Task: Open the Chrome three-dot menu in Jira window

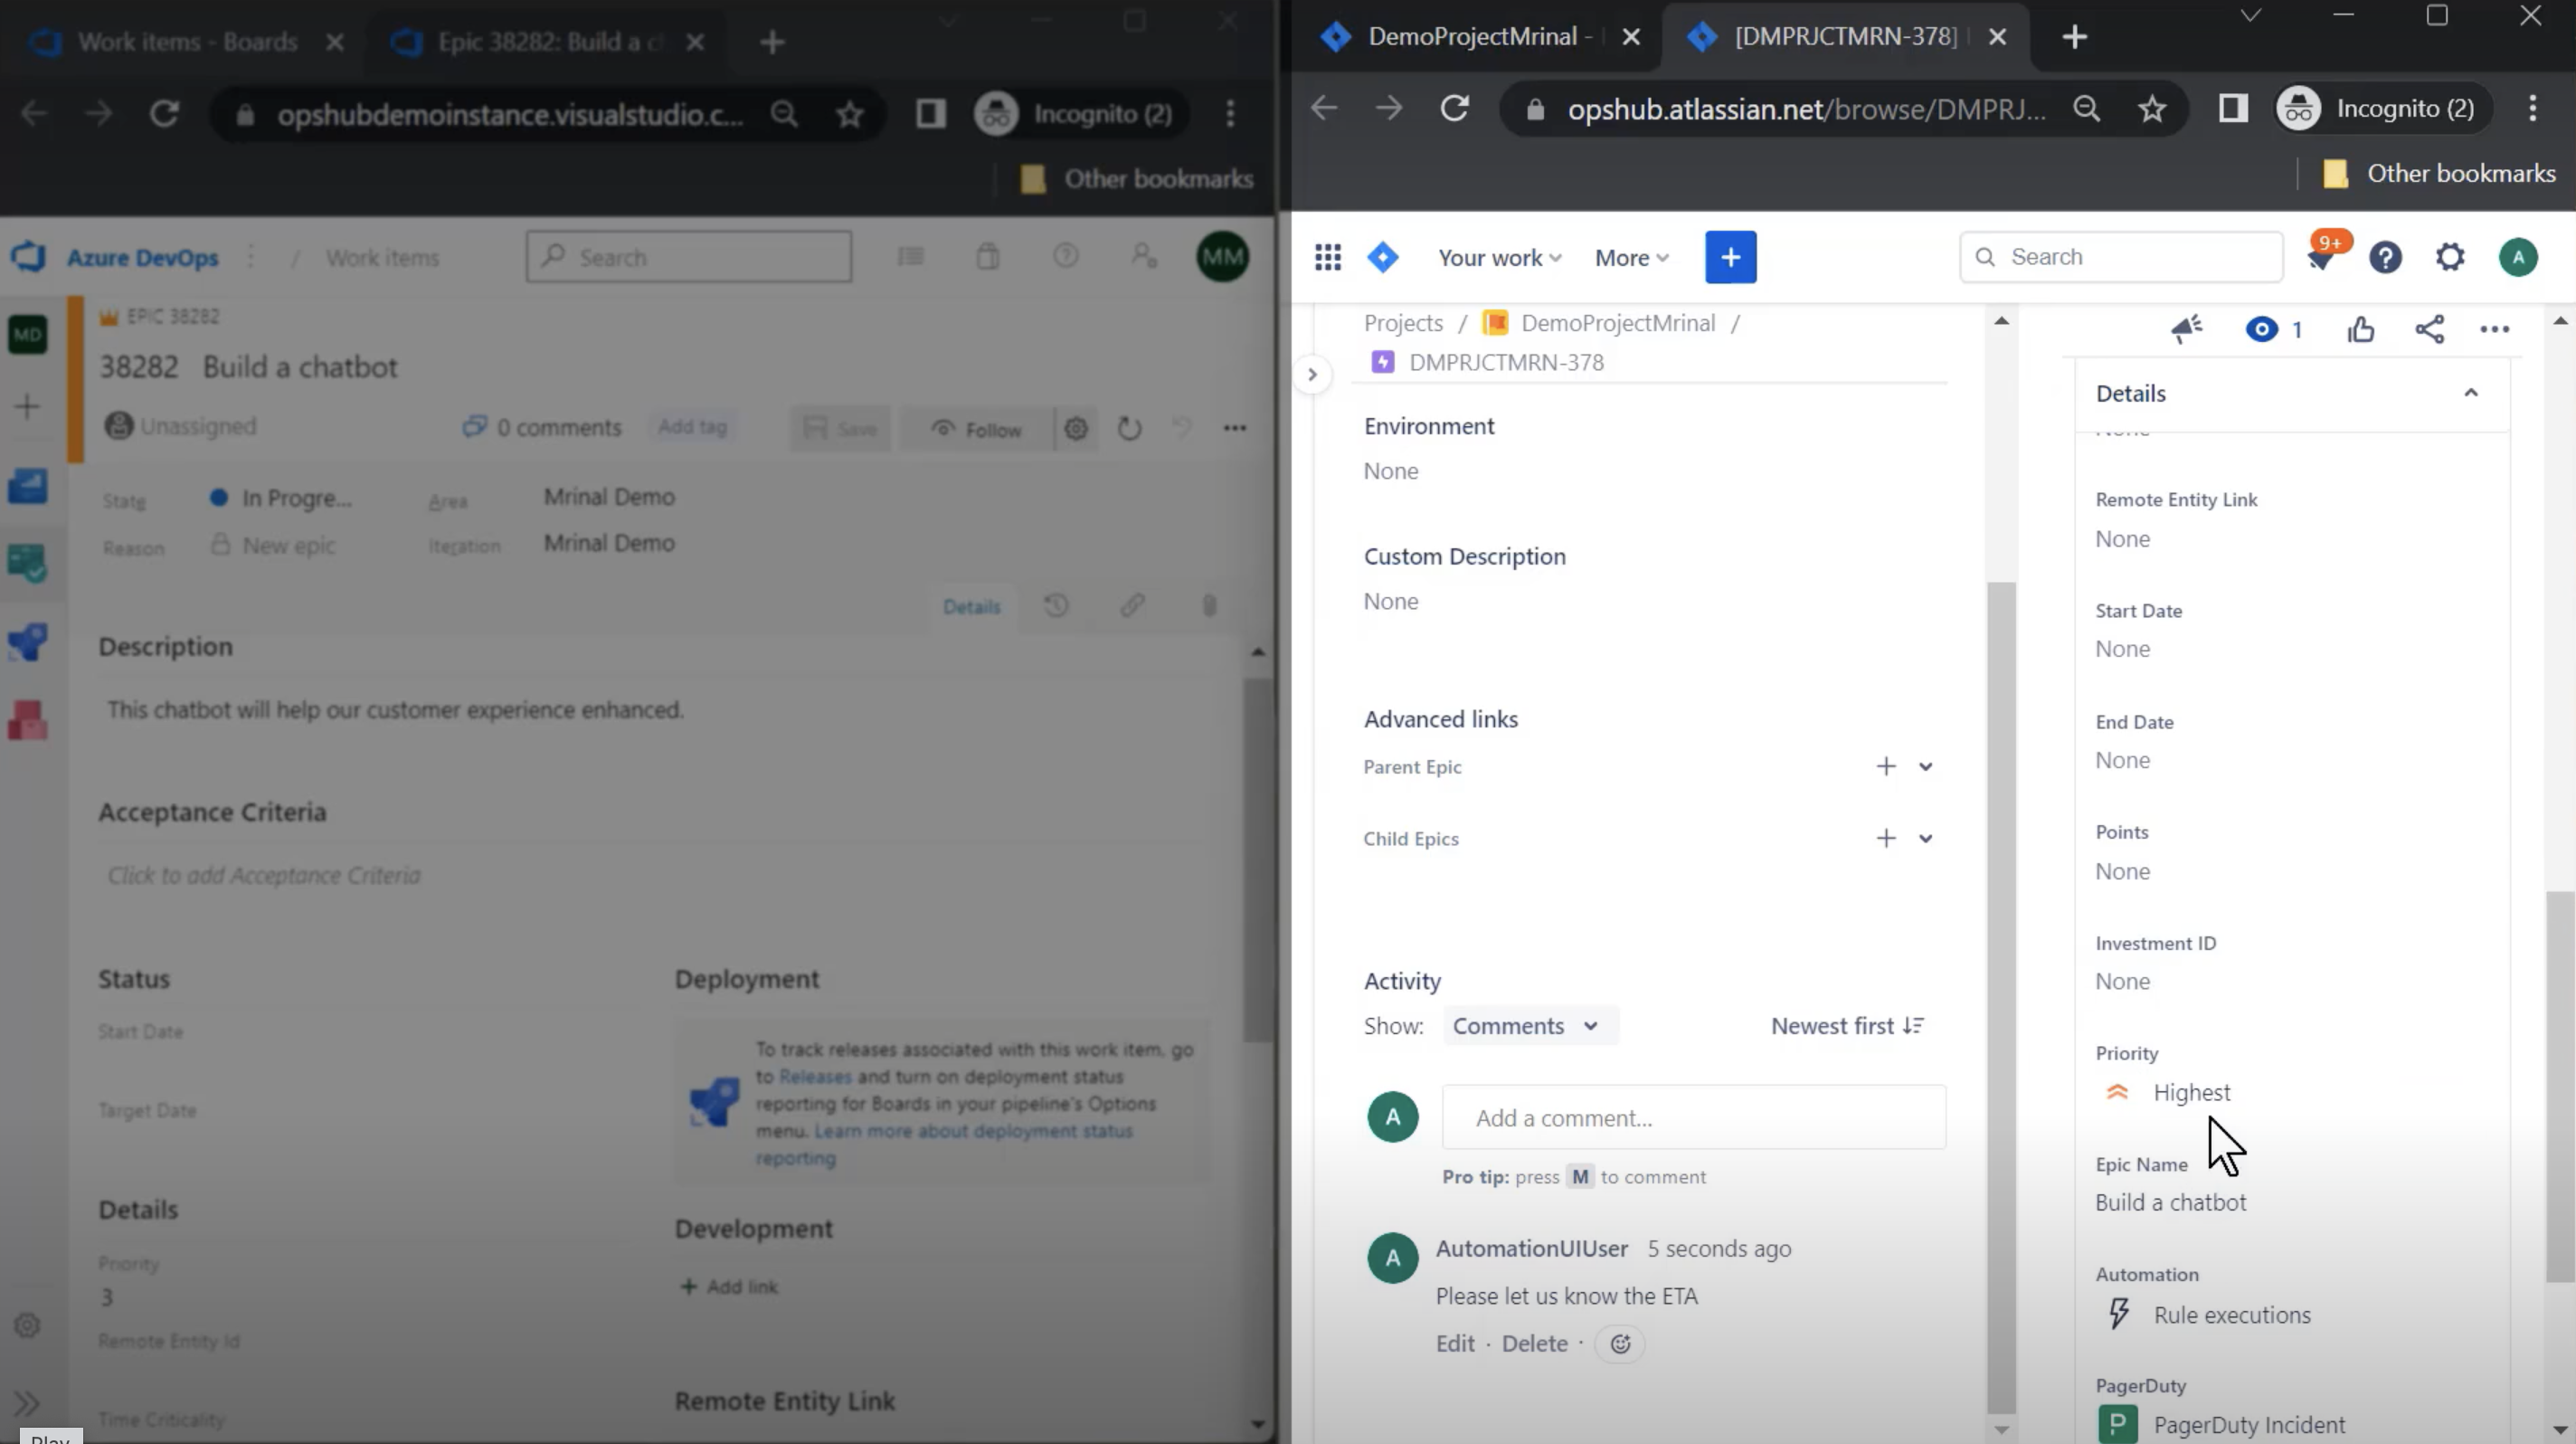Action: click(x=2532, y=108)
